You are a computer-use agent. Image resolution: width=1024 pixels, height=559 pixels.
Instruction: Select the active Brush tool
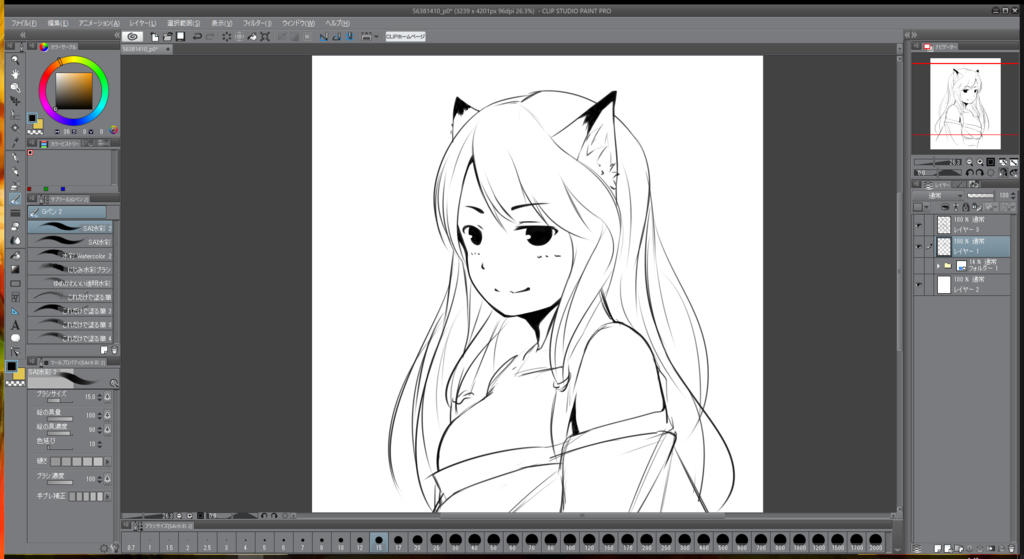[15, 199]
